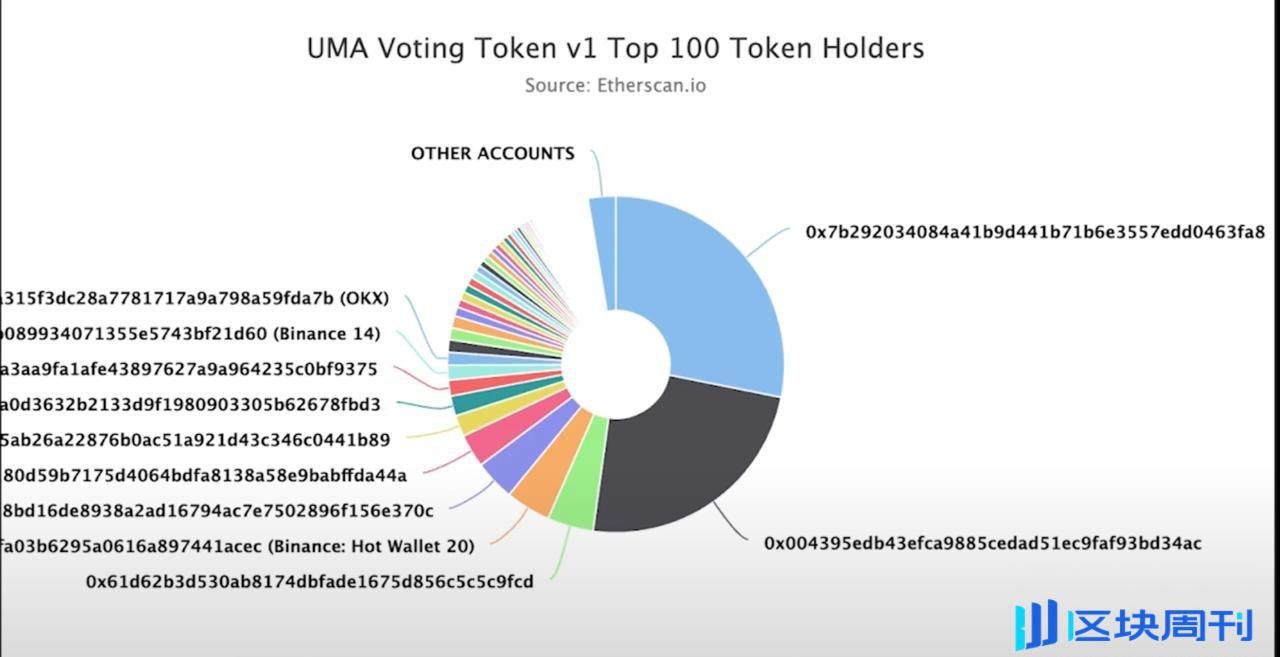Select the small Other Accounts slice

602,250
